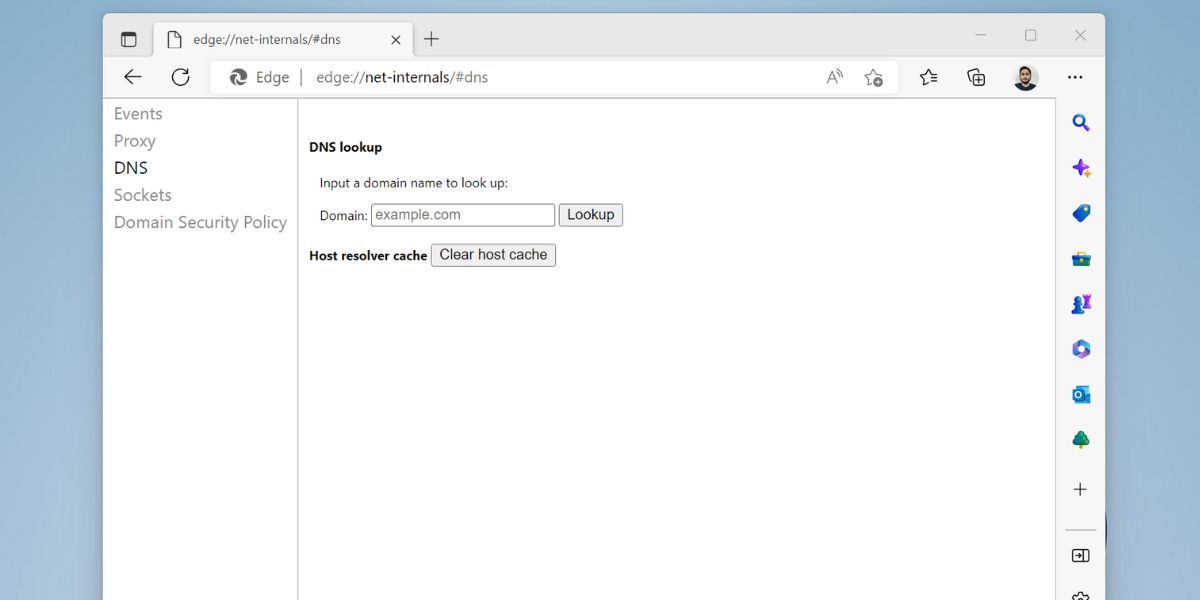Switch to the Proxy section
This screenshot has height=600, width=1200.
pyautogui.click(x=134, y=140)
